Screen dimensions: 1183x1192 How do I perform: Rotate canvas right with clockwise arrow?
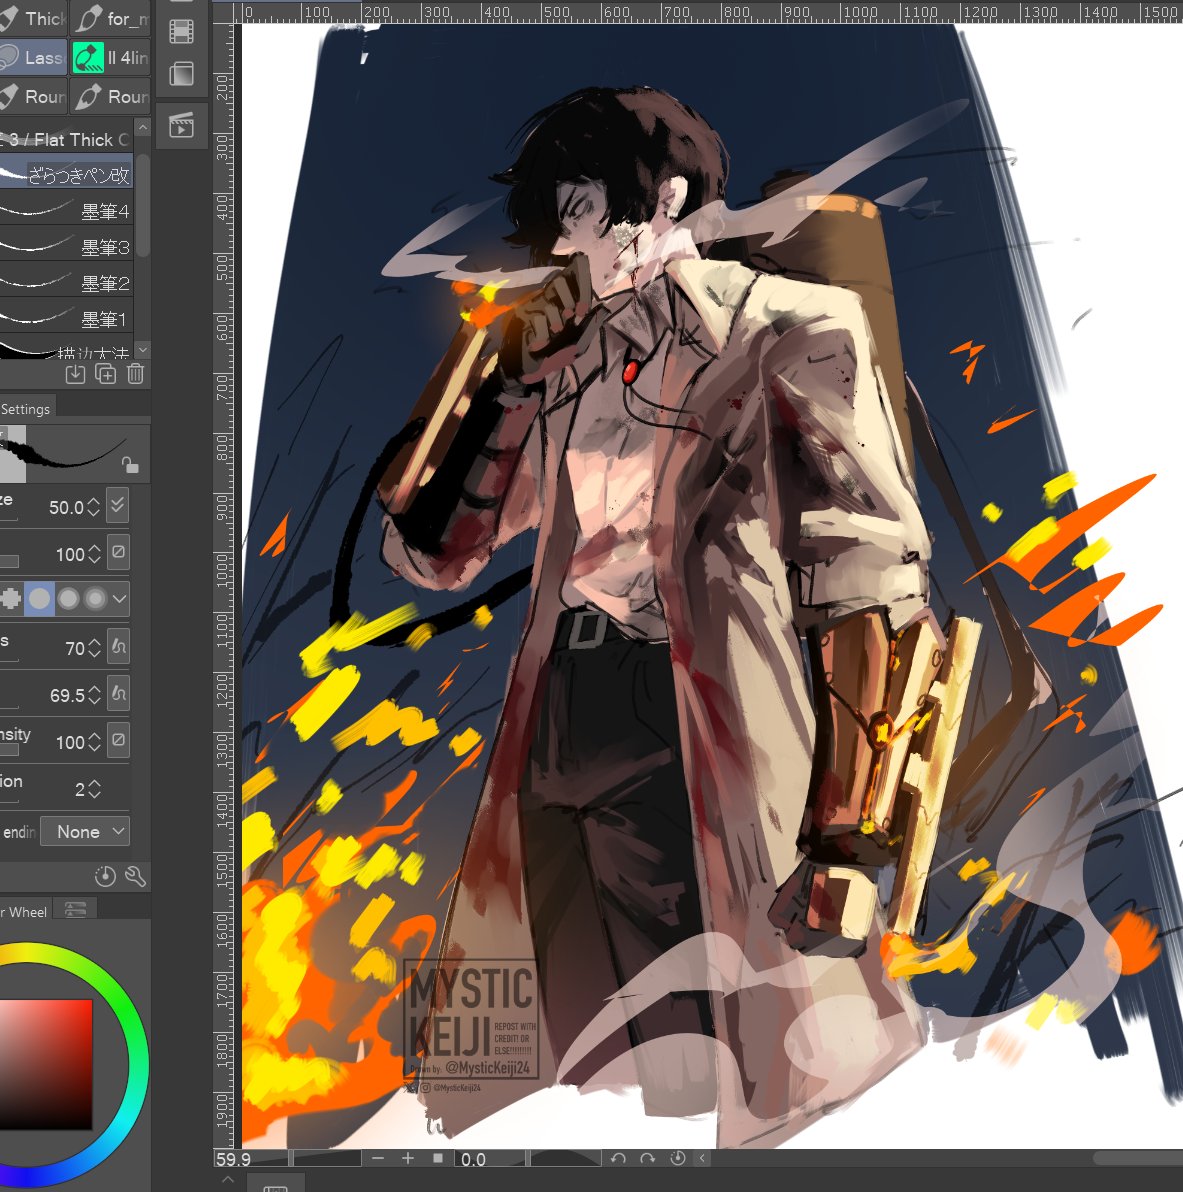(648, 1158)
